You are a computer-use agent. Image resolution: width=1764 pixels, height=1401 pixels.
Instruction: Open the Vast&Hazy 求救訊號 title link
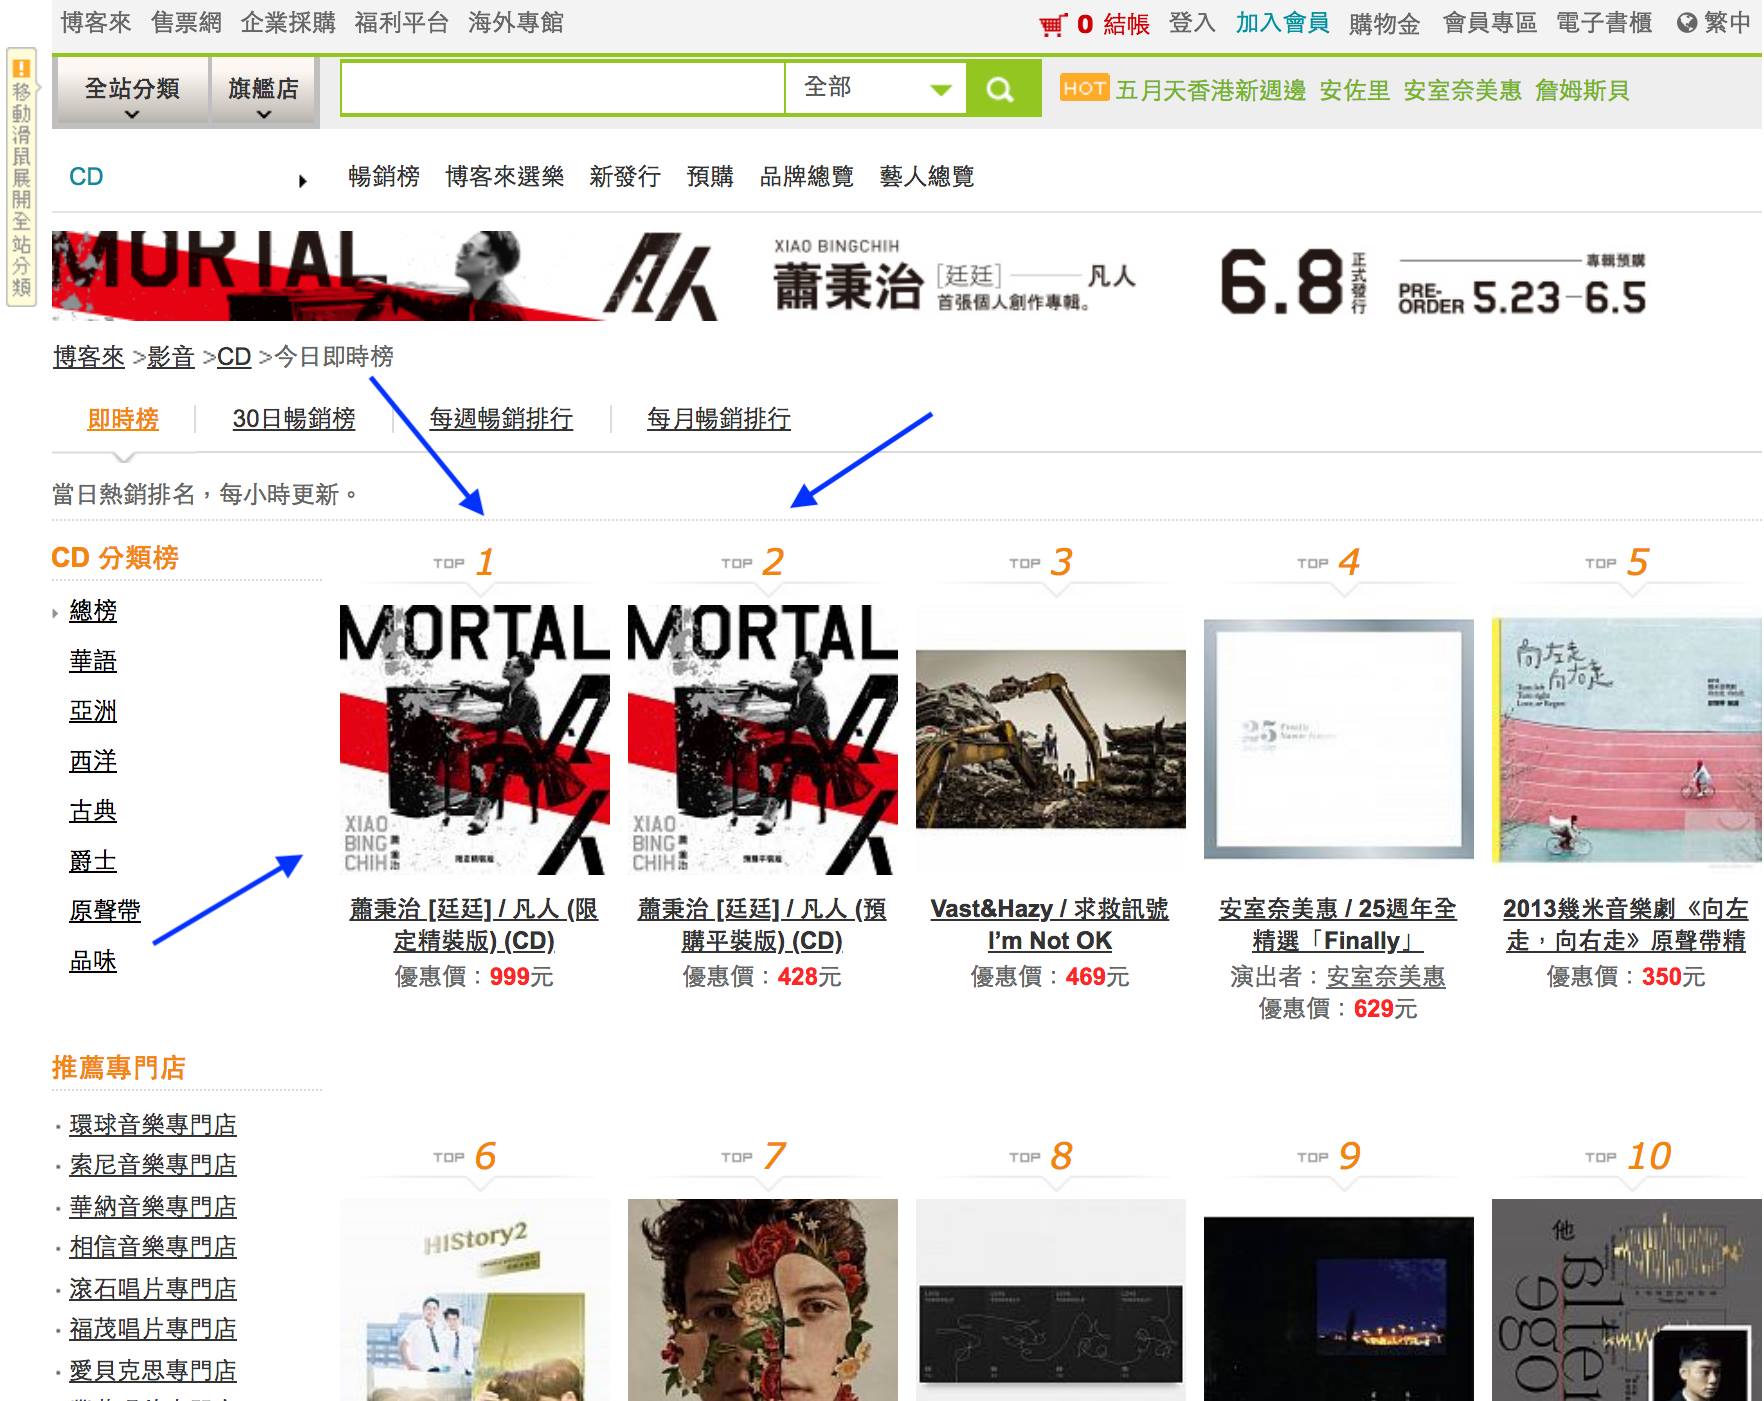tap(1050, 925)
